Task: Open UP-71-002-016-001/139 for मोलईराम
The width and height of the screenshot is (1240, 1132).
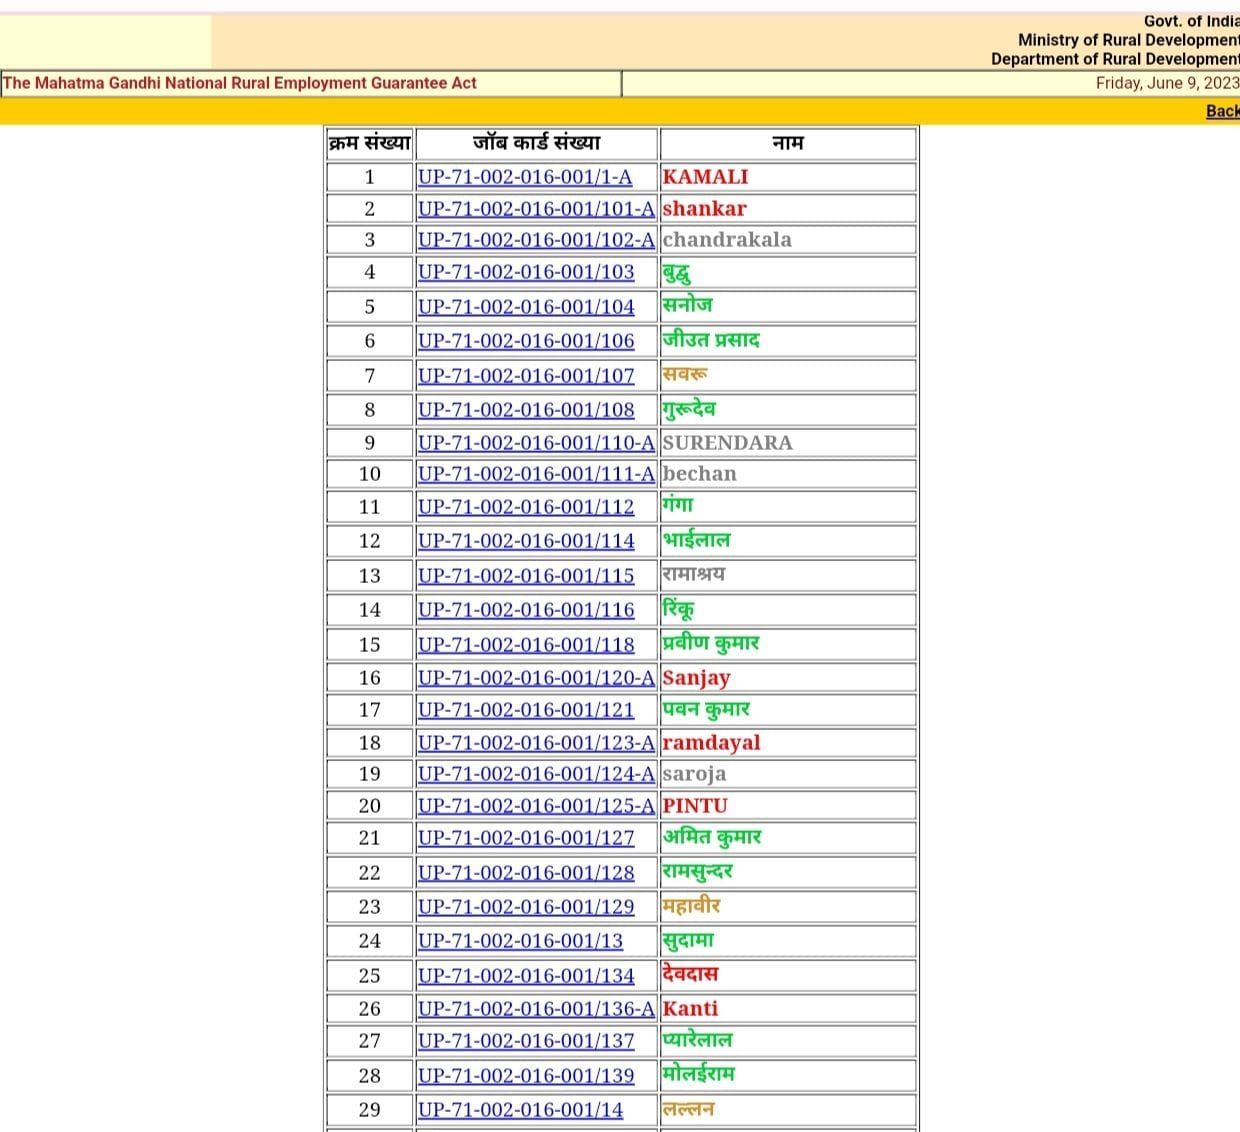Action: click(x=526, y=1076)
